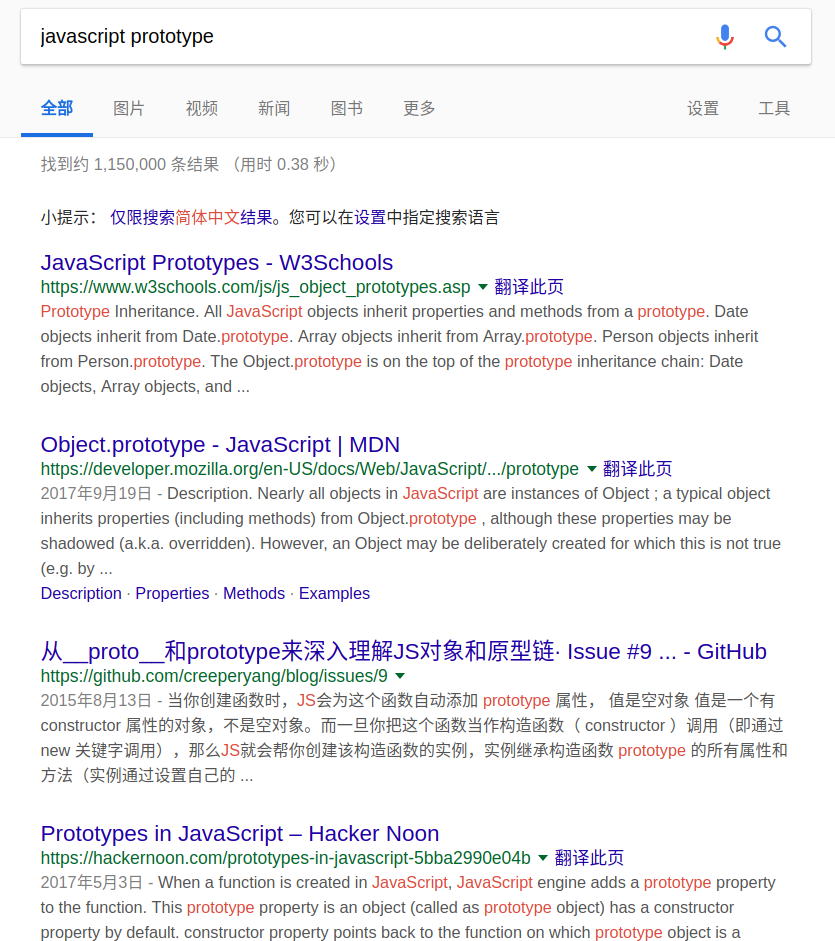This screenshot has height=941, width=835.
Task: Click the developer.mozilla.org green URL text
Action: click(310, 469)
